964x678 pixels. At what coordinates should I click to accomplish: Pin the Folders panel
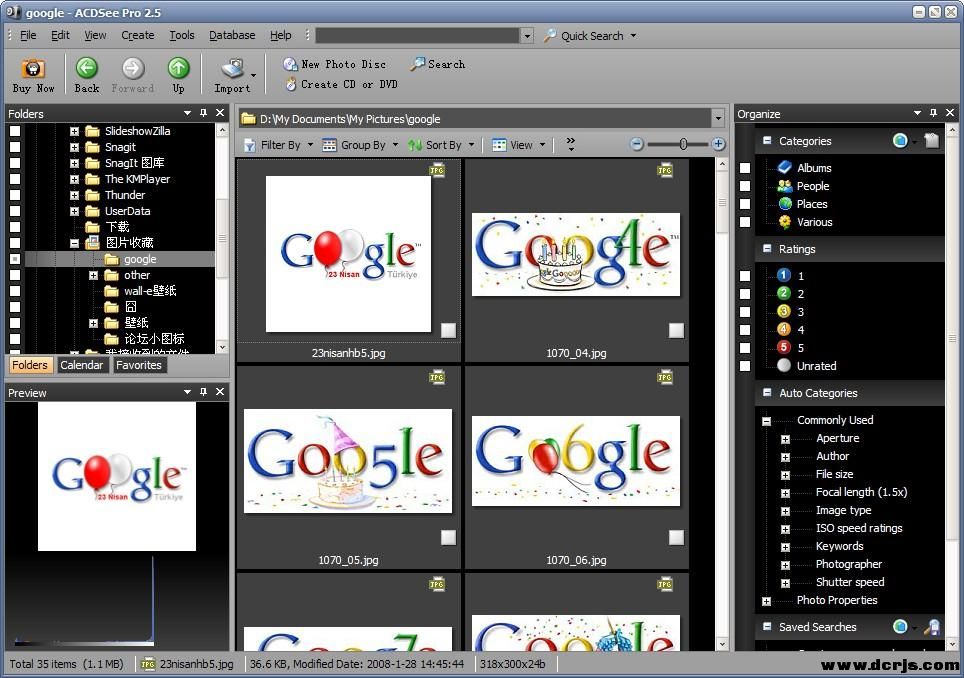[203, 113]
